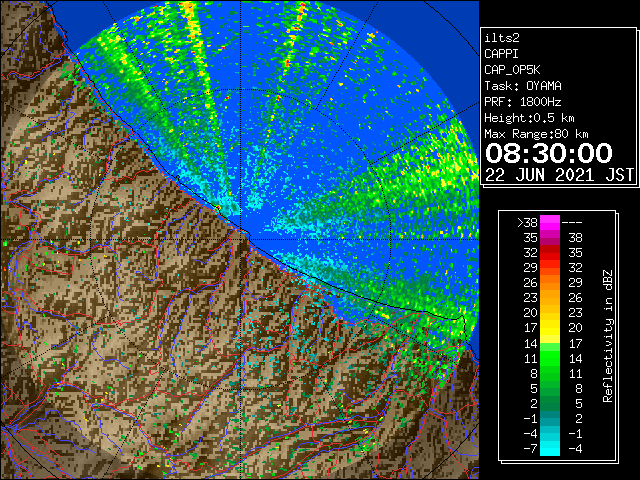This screenshot has width=640, height=480.
Task: Select the ilts2 label in info box
Action: pyautogui.click(x=502, y=38)
